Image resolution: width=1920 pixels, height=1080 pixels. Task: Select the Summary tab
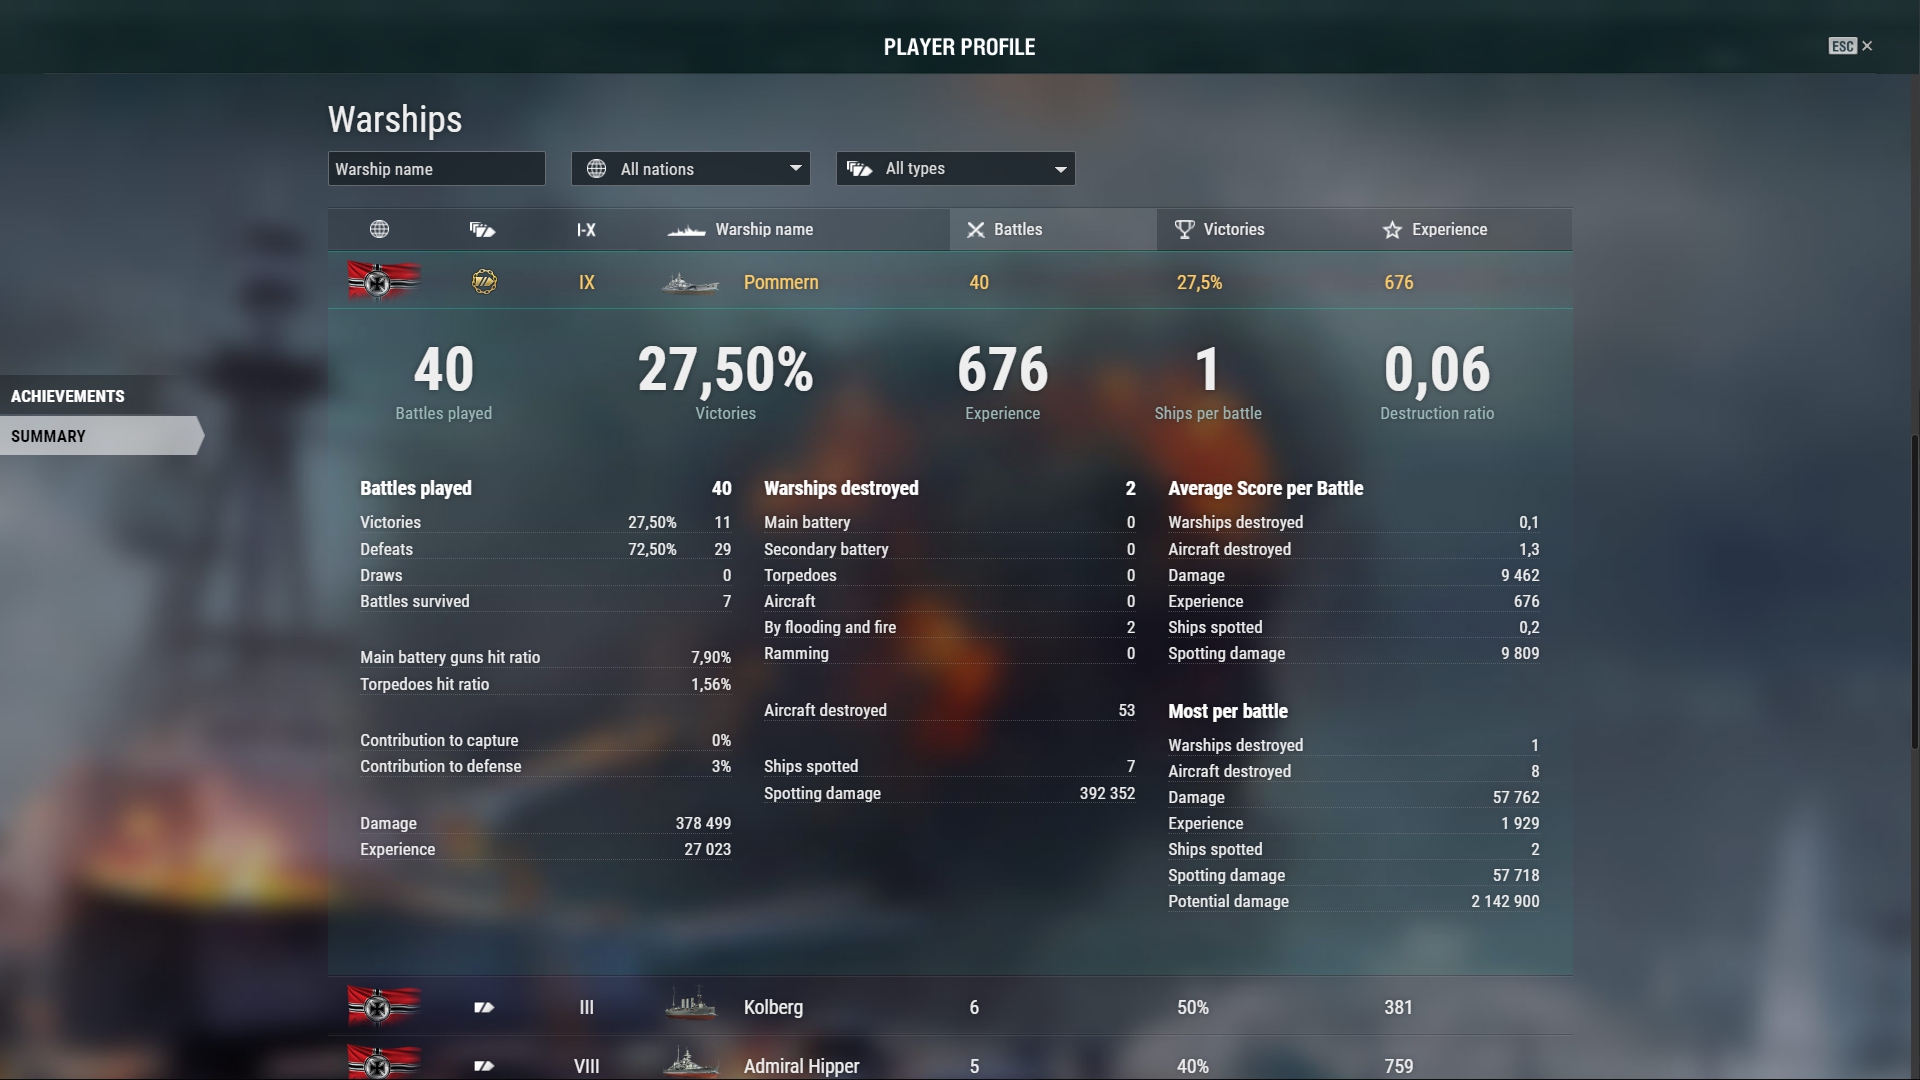[100, 436]
